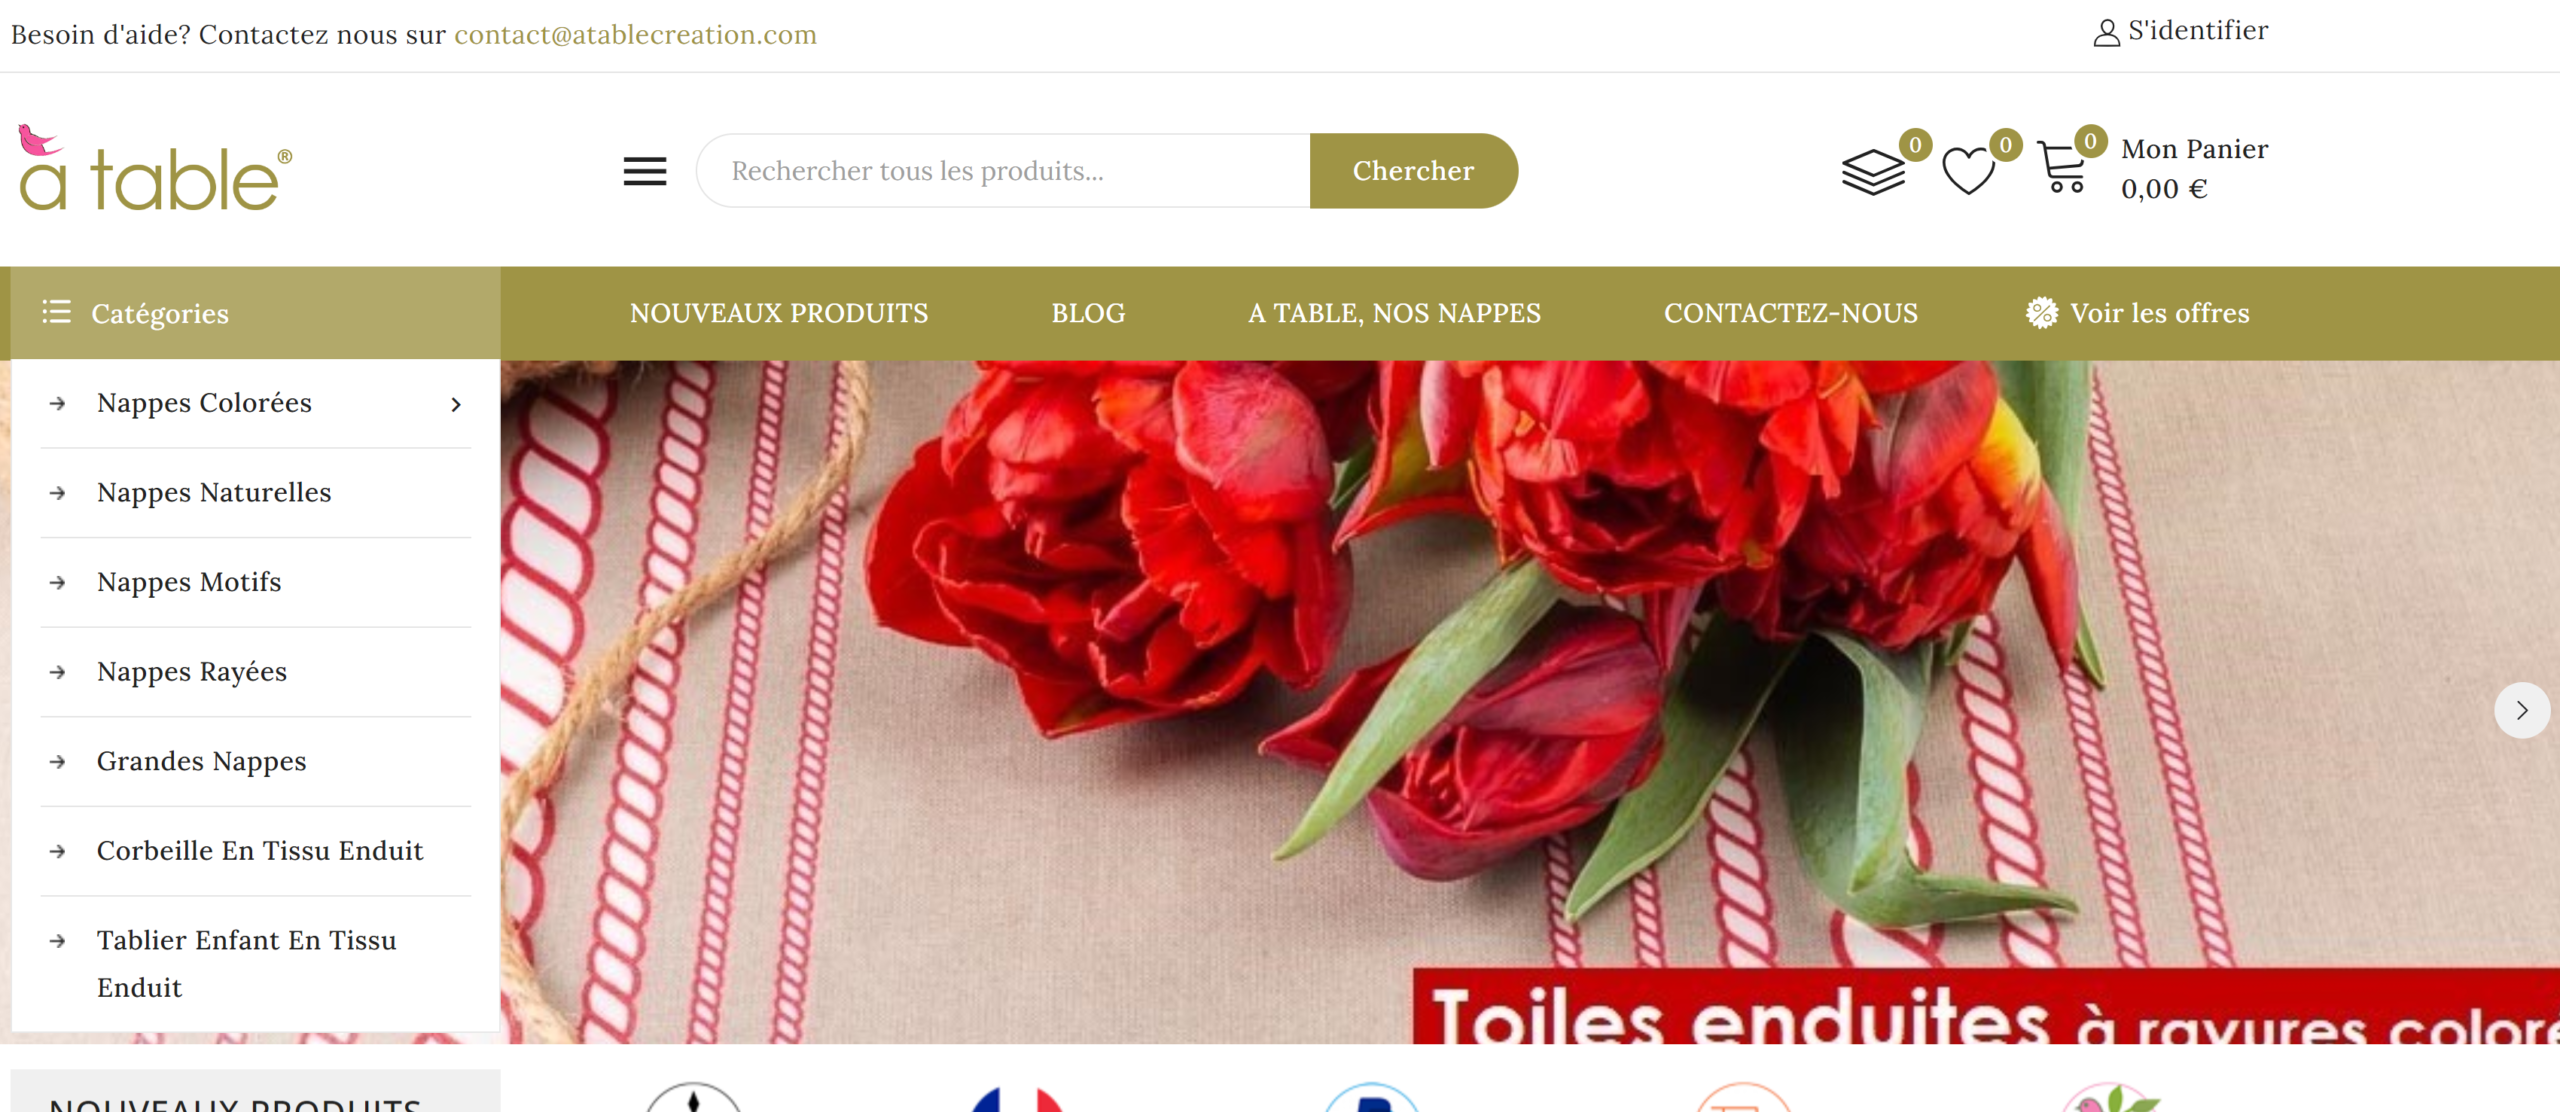The image size is (2560, 1112).
Task: Open the CONTACTEZ-NOUS link
Action: pyautogui.click(x=1790, y=313)
